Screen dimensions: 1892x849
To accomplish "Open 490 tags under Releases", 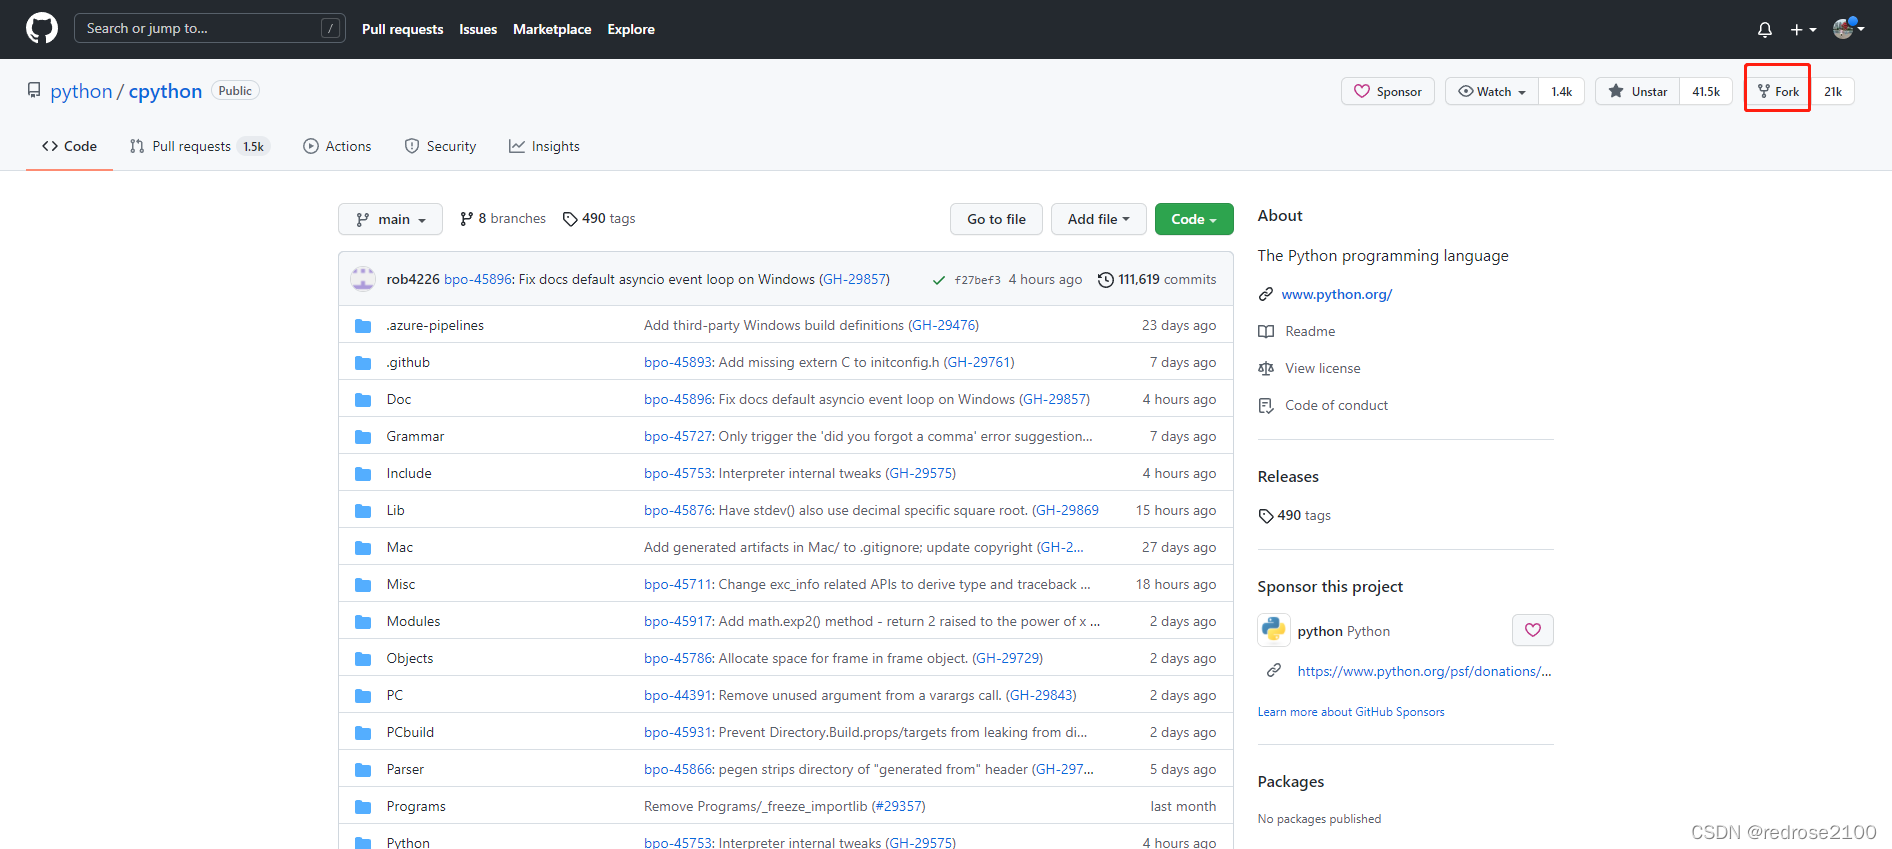I will click(x=1295, y=515).
